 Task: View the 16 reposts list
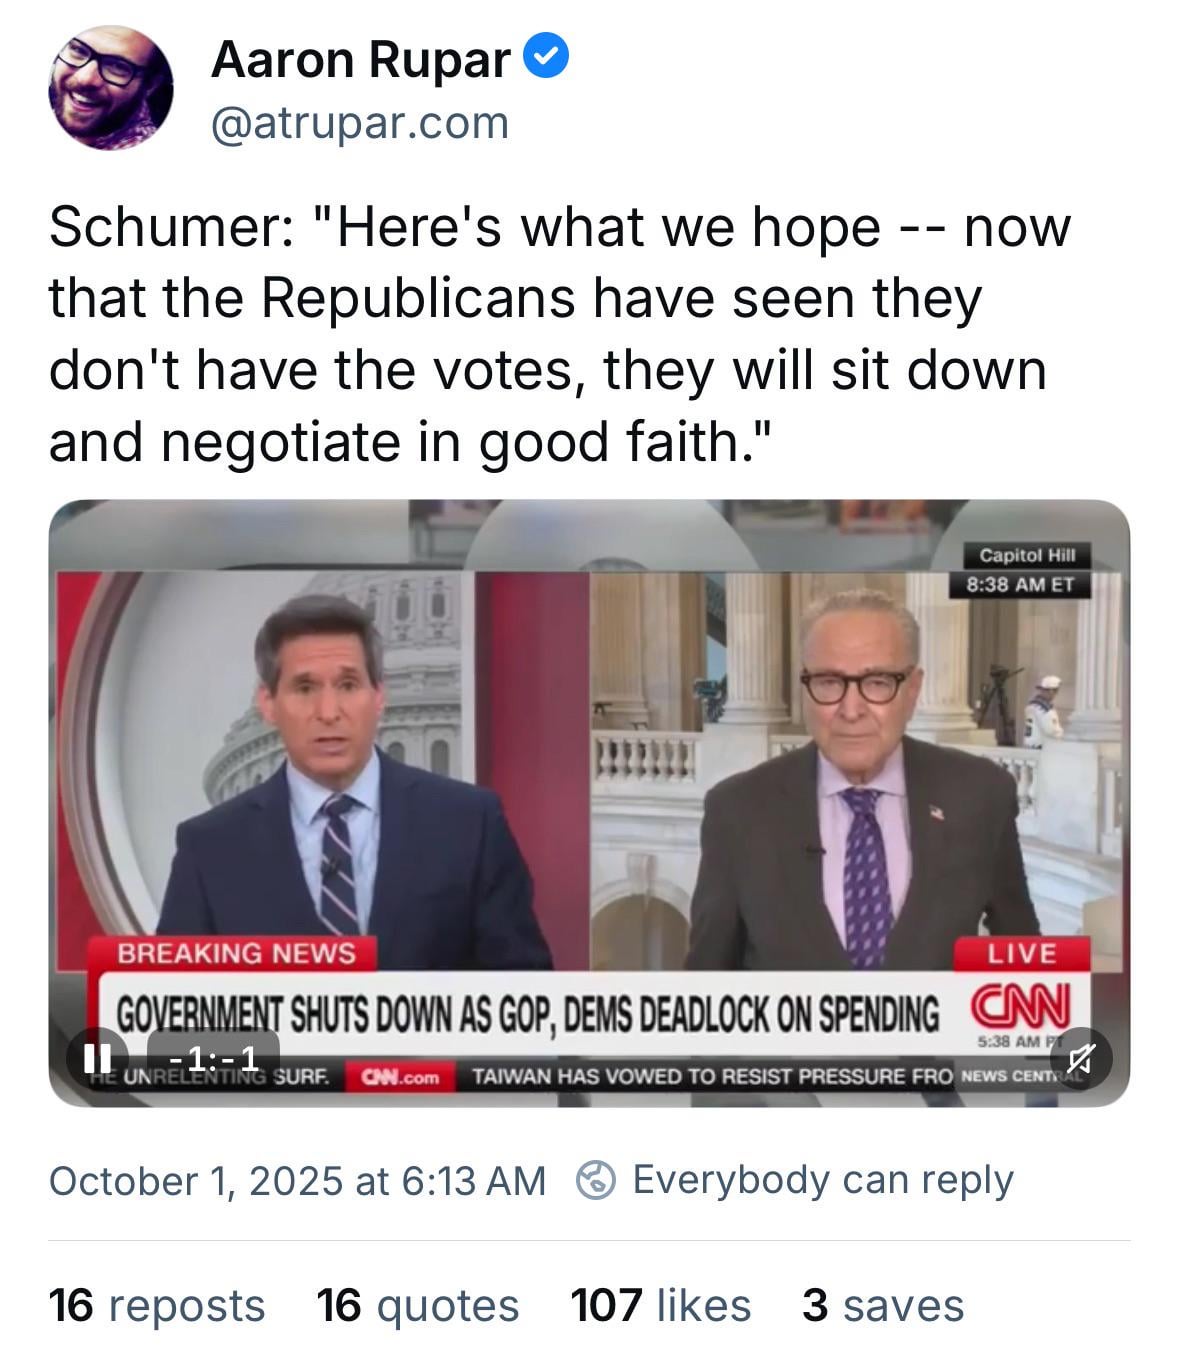157,1305
